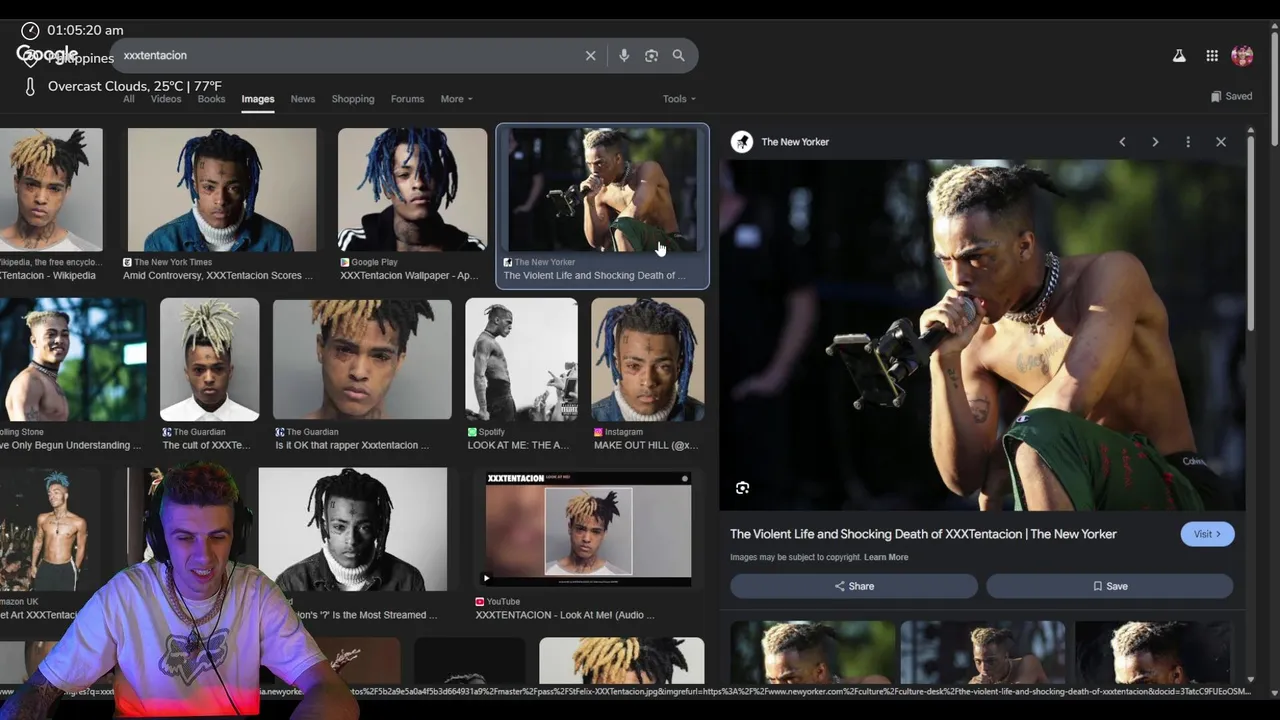This screenshot has width=1280, height=720.
Task: Open the black-and-white portrait image result
Action: (353, 529)
